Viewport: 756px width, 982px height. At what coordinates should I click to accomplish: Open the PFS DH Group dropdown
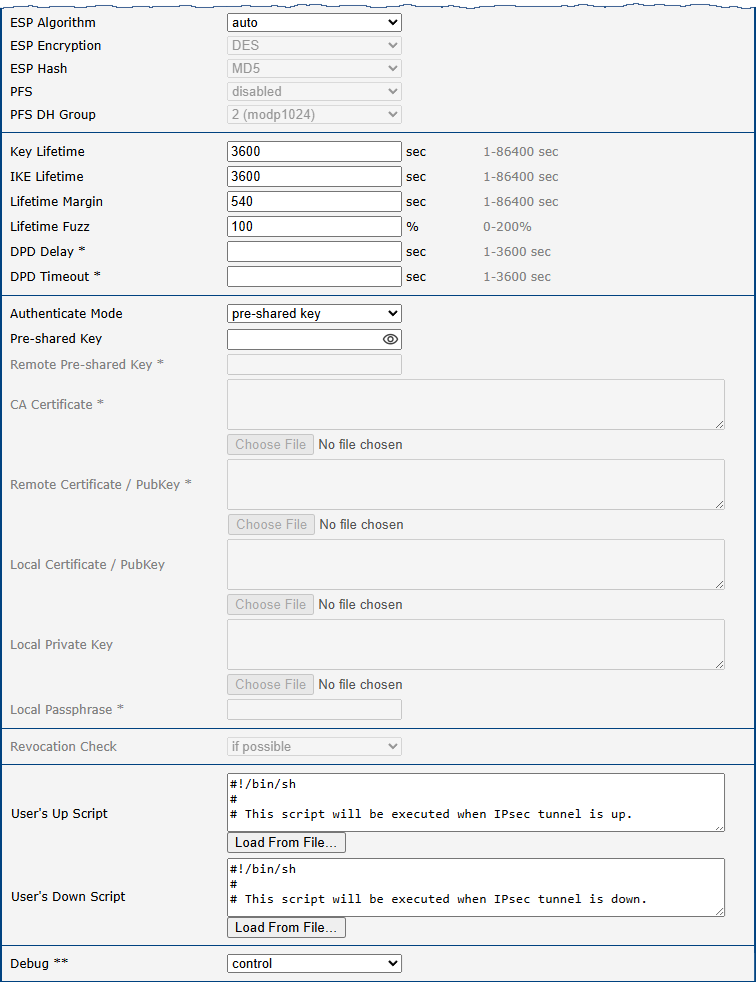314,115
